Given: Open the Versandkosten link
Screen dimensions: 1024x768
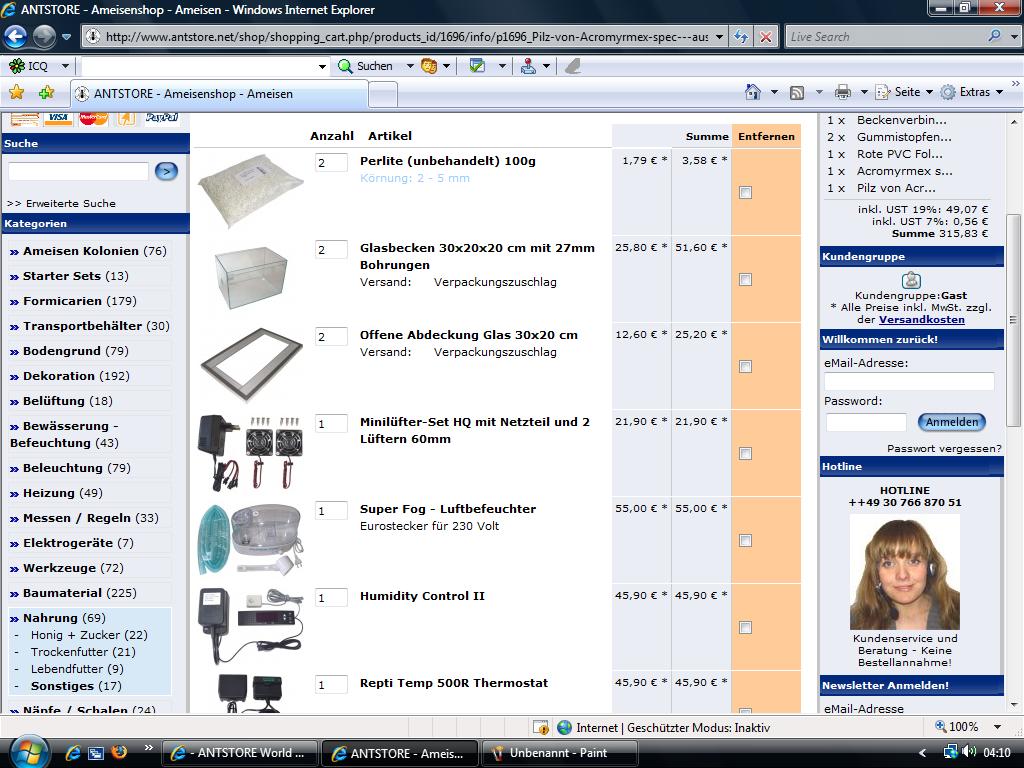Looking at the screenshot, I should coord(922,319).
